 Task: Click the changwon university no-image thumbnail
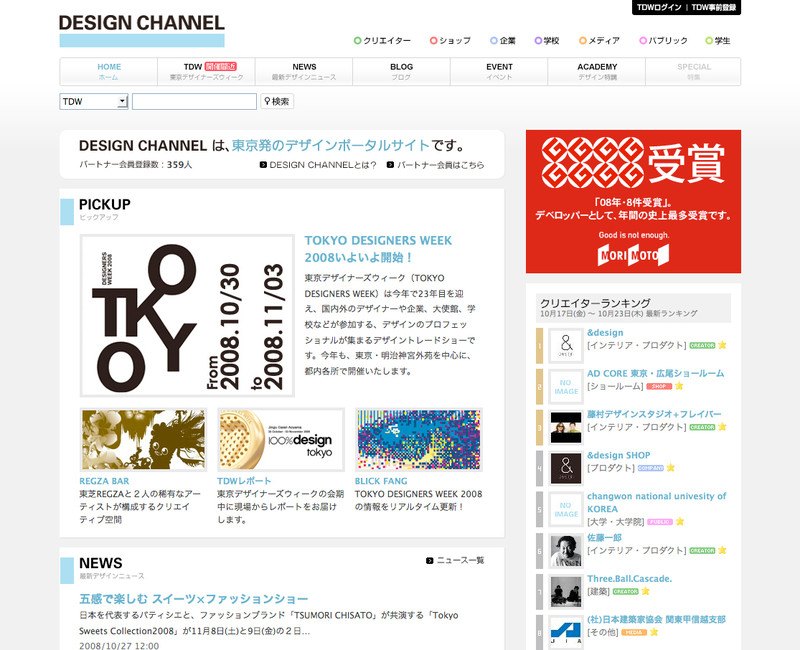pos(566,509)
